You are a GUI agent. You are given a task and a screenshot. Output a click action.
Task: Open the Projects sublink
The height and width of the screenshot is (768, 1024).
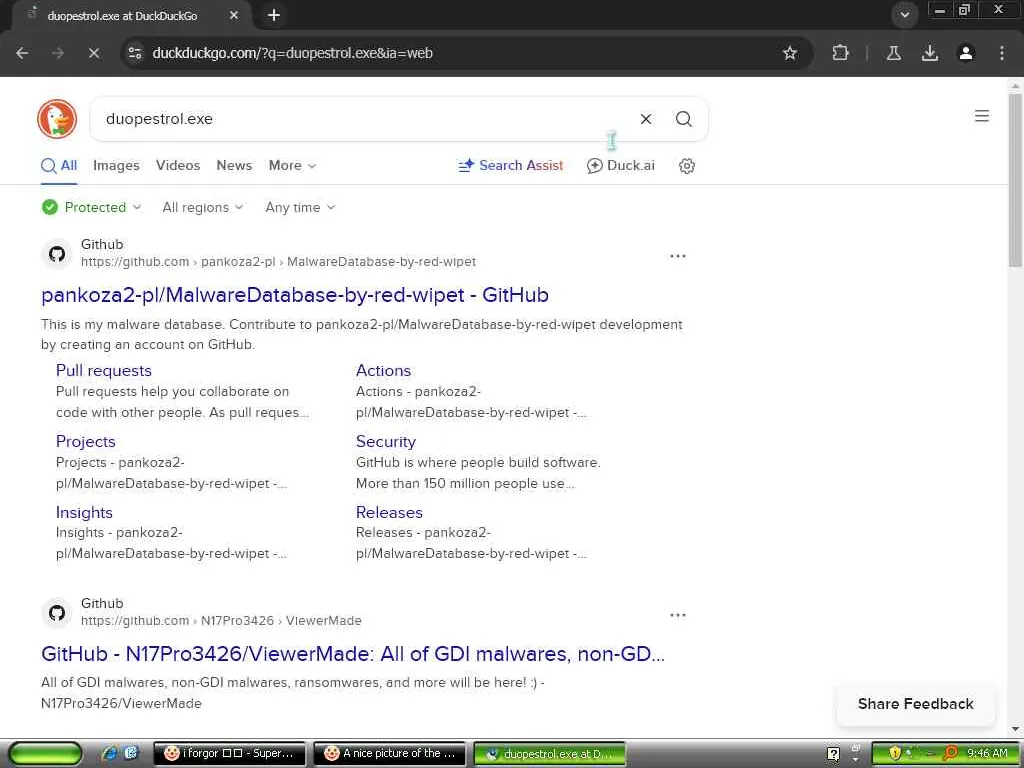point(86,441)
